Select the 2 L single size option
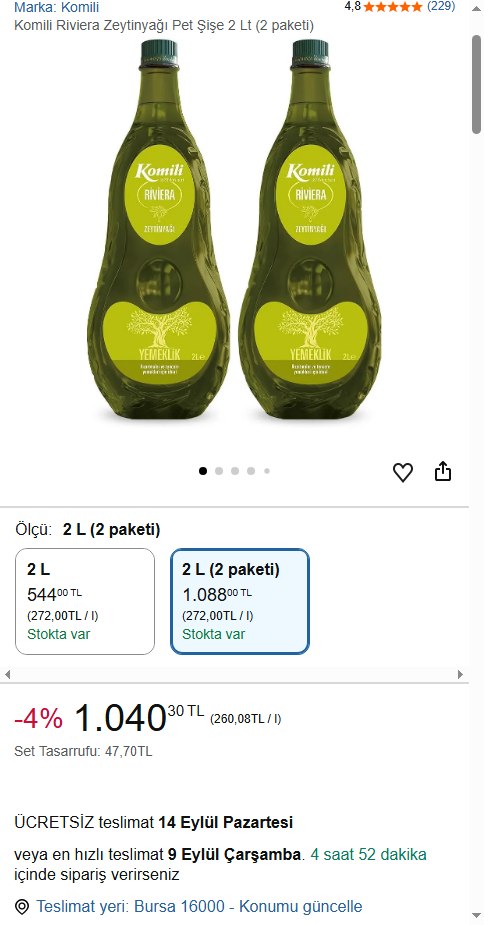 [x=85, y=601]
